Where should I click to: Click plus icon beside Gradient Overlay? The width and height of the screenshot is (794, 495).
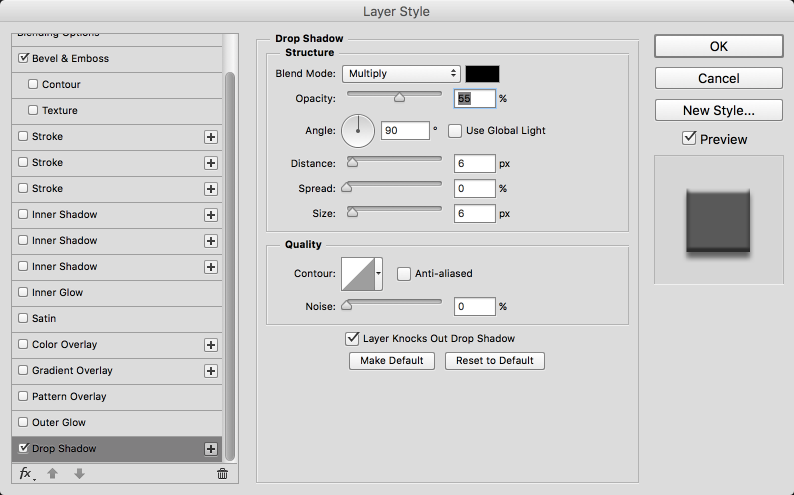click(x=211, y=371)
